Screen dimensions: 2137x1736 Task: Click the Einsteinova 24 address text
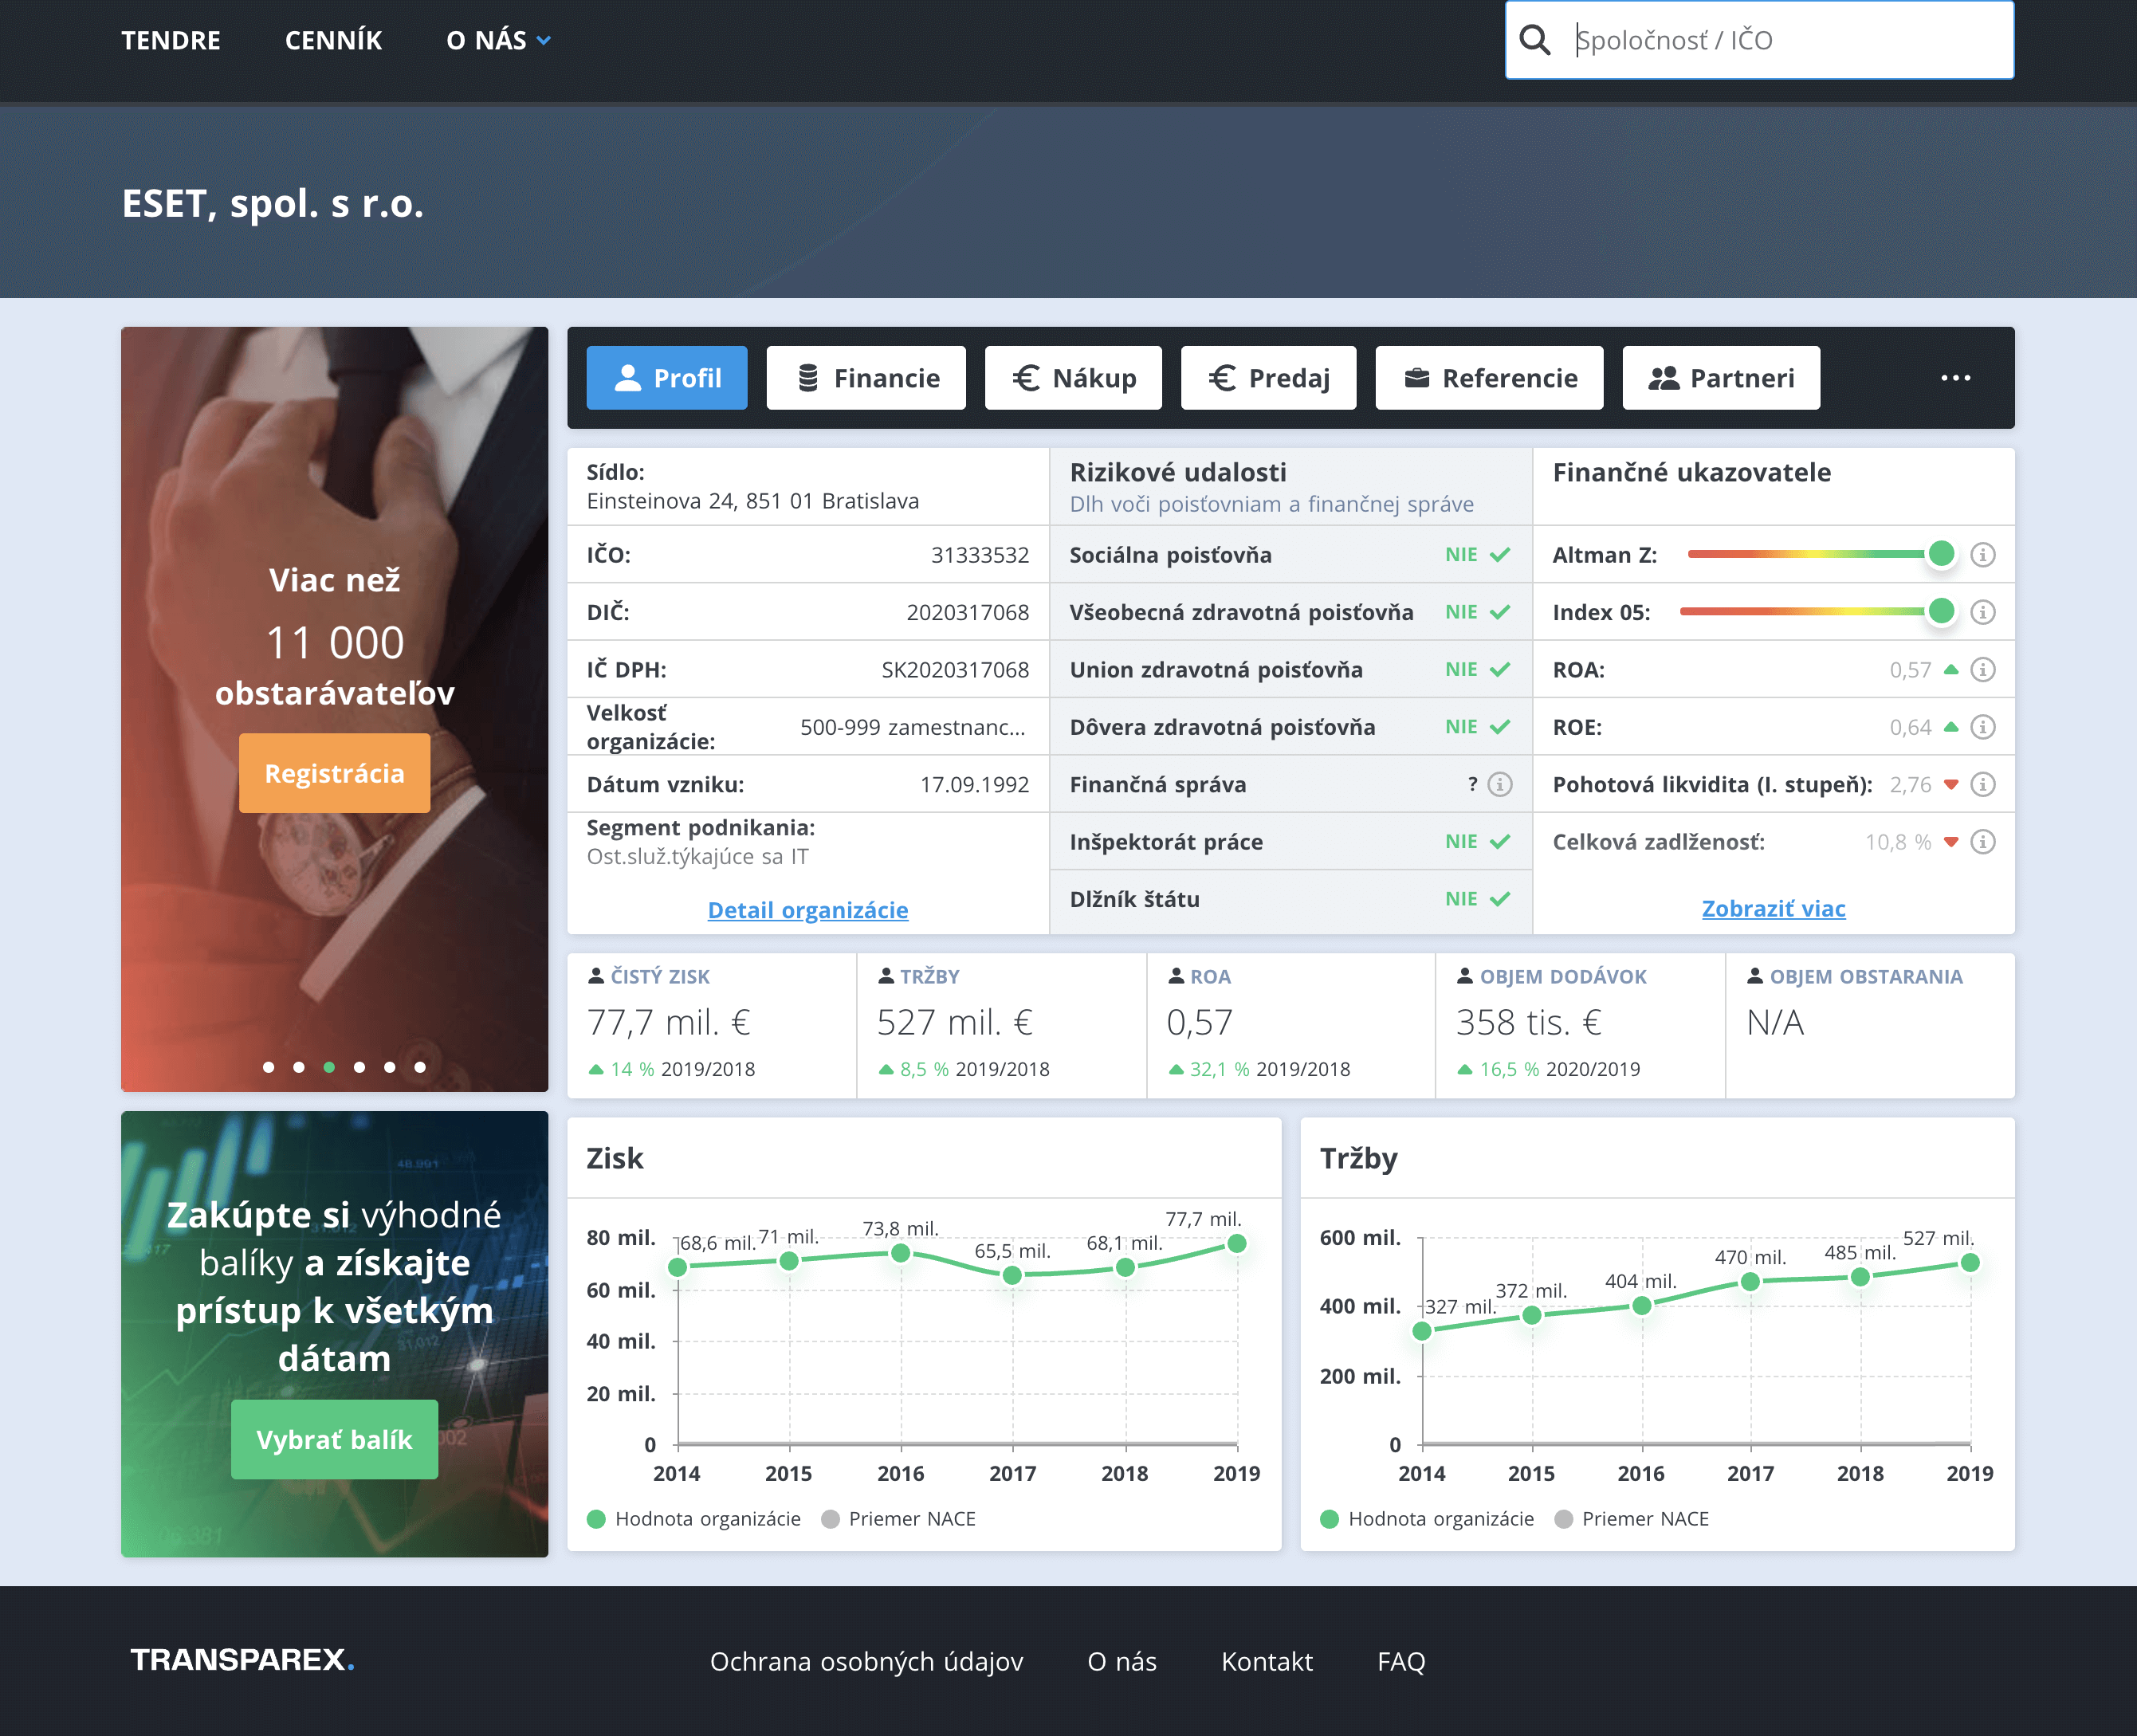click(x=753, y=501)
